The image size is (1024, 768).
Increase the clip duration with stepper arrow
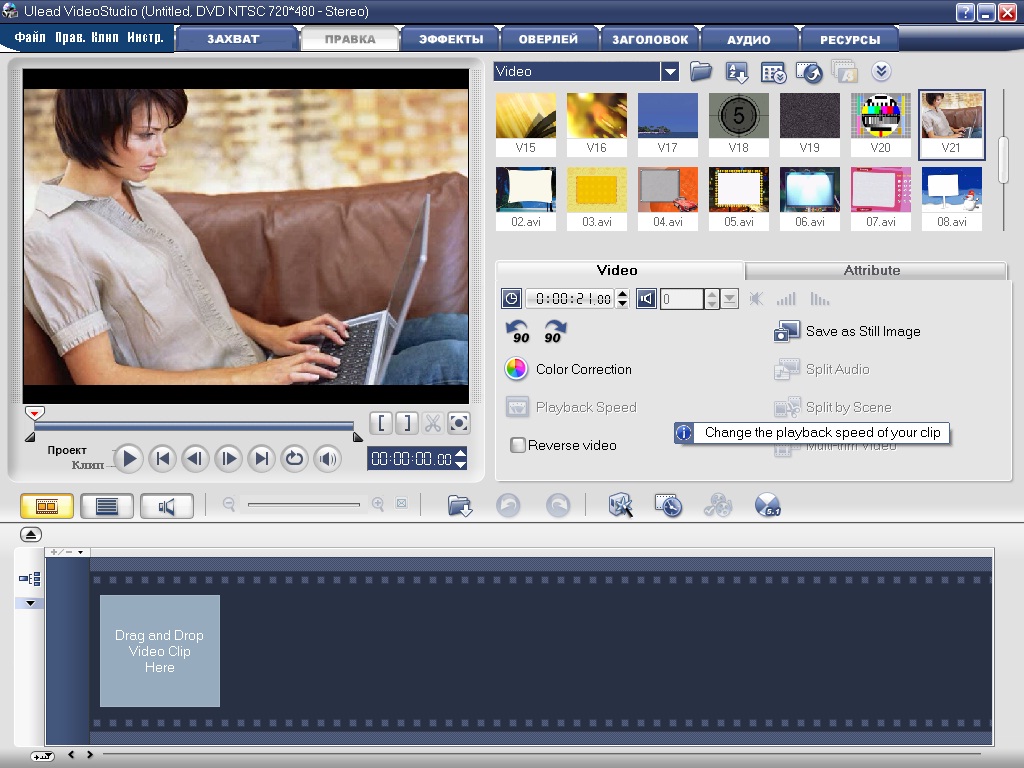[x=623, y=294]
